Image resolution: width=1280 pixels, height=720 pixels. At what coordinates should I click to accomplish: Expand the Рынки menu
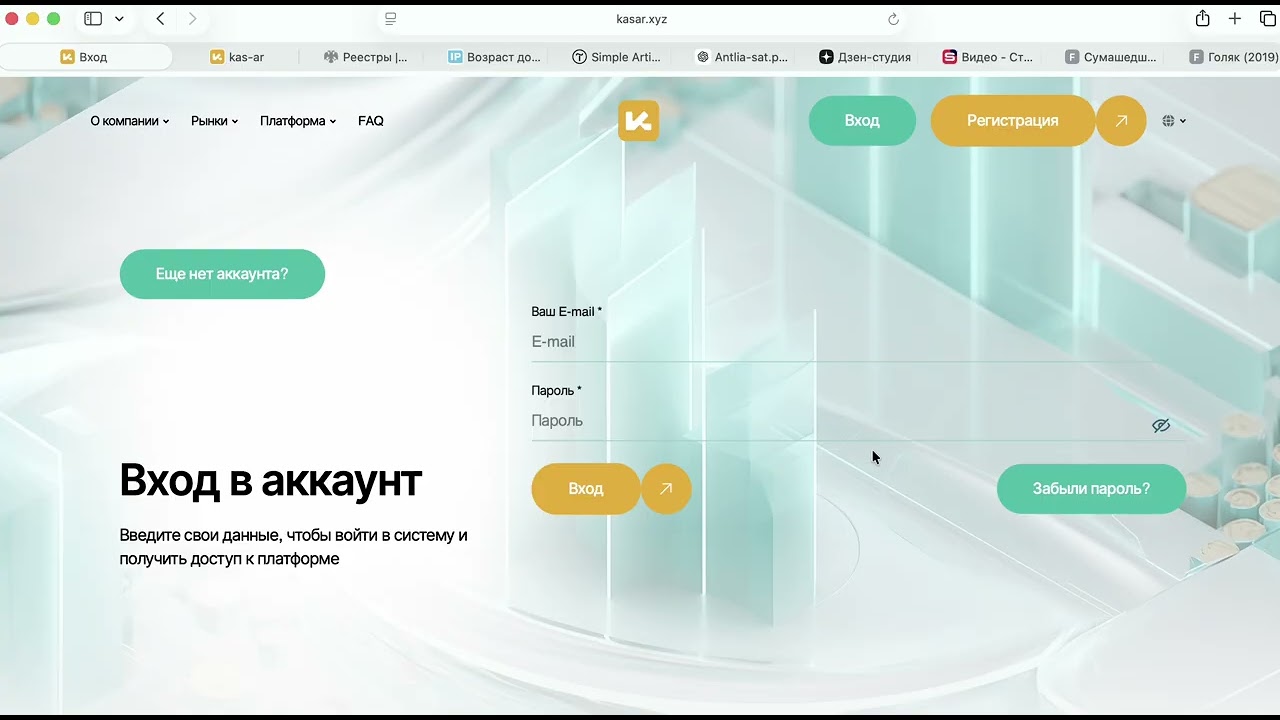point(214,121)
